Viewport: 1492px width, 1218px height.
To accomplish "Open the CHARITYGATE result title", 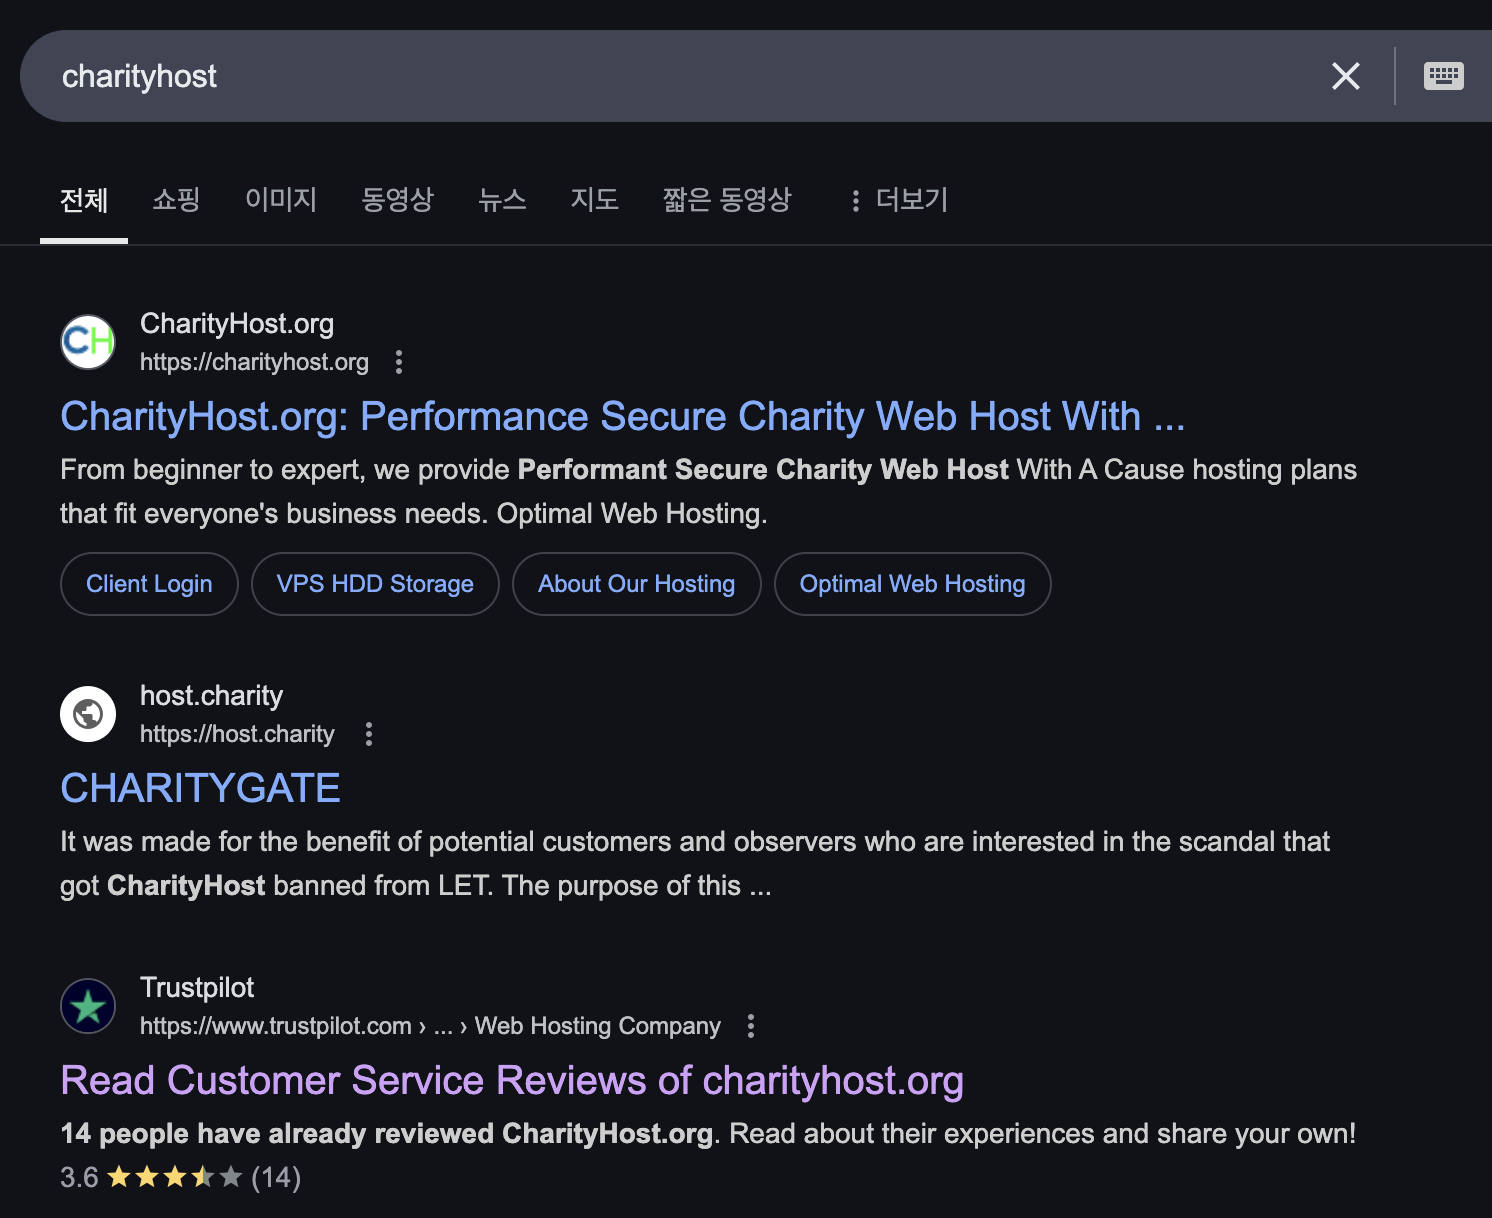I will [200, 788].
